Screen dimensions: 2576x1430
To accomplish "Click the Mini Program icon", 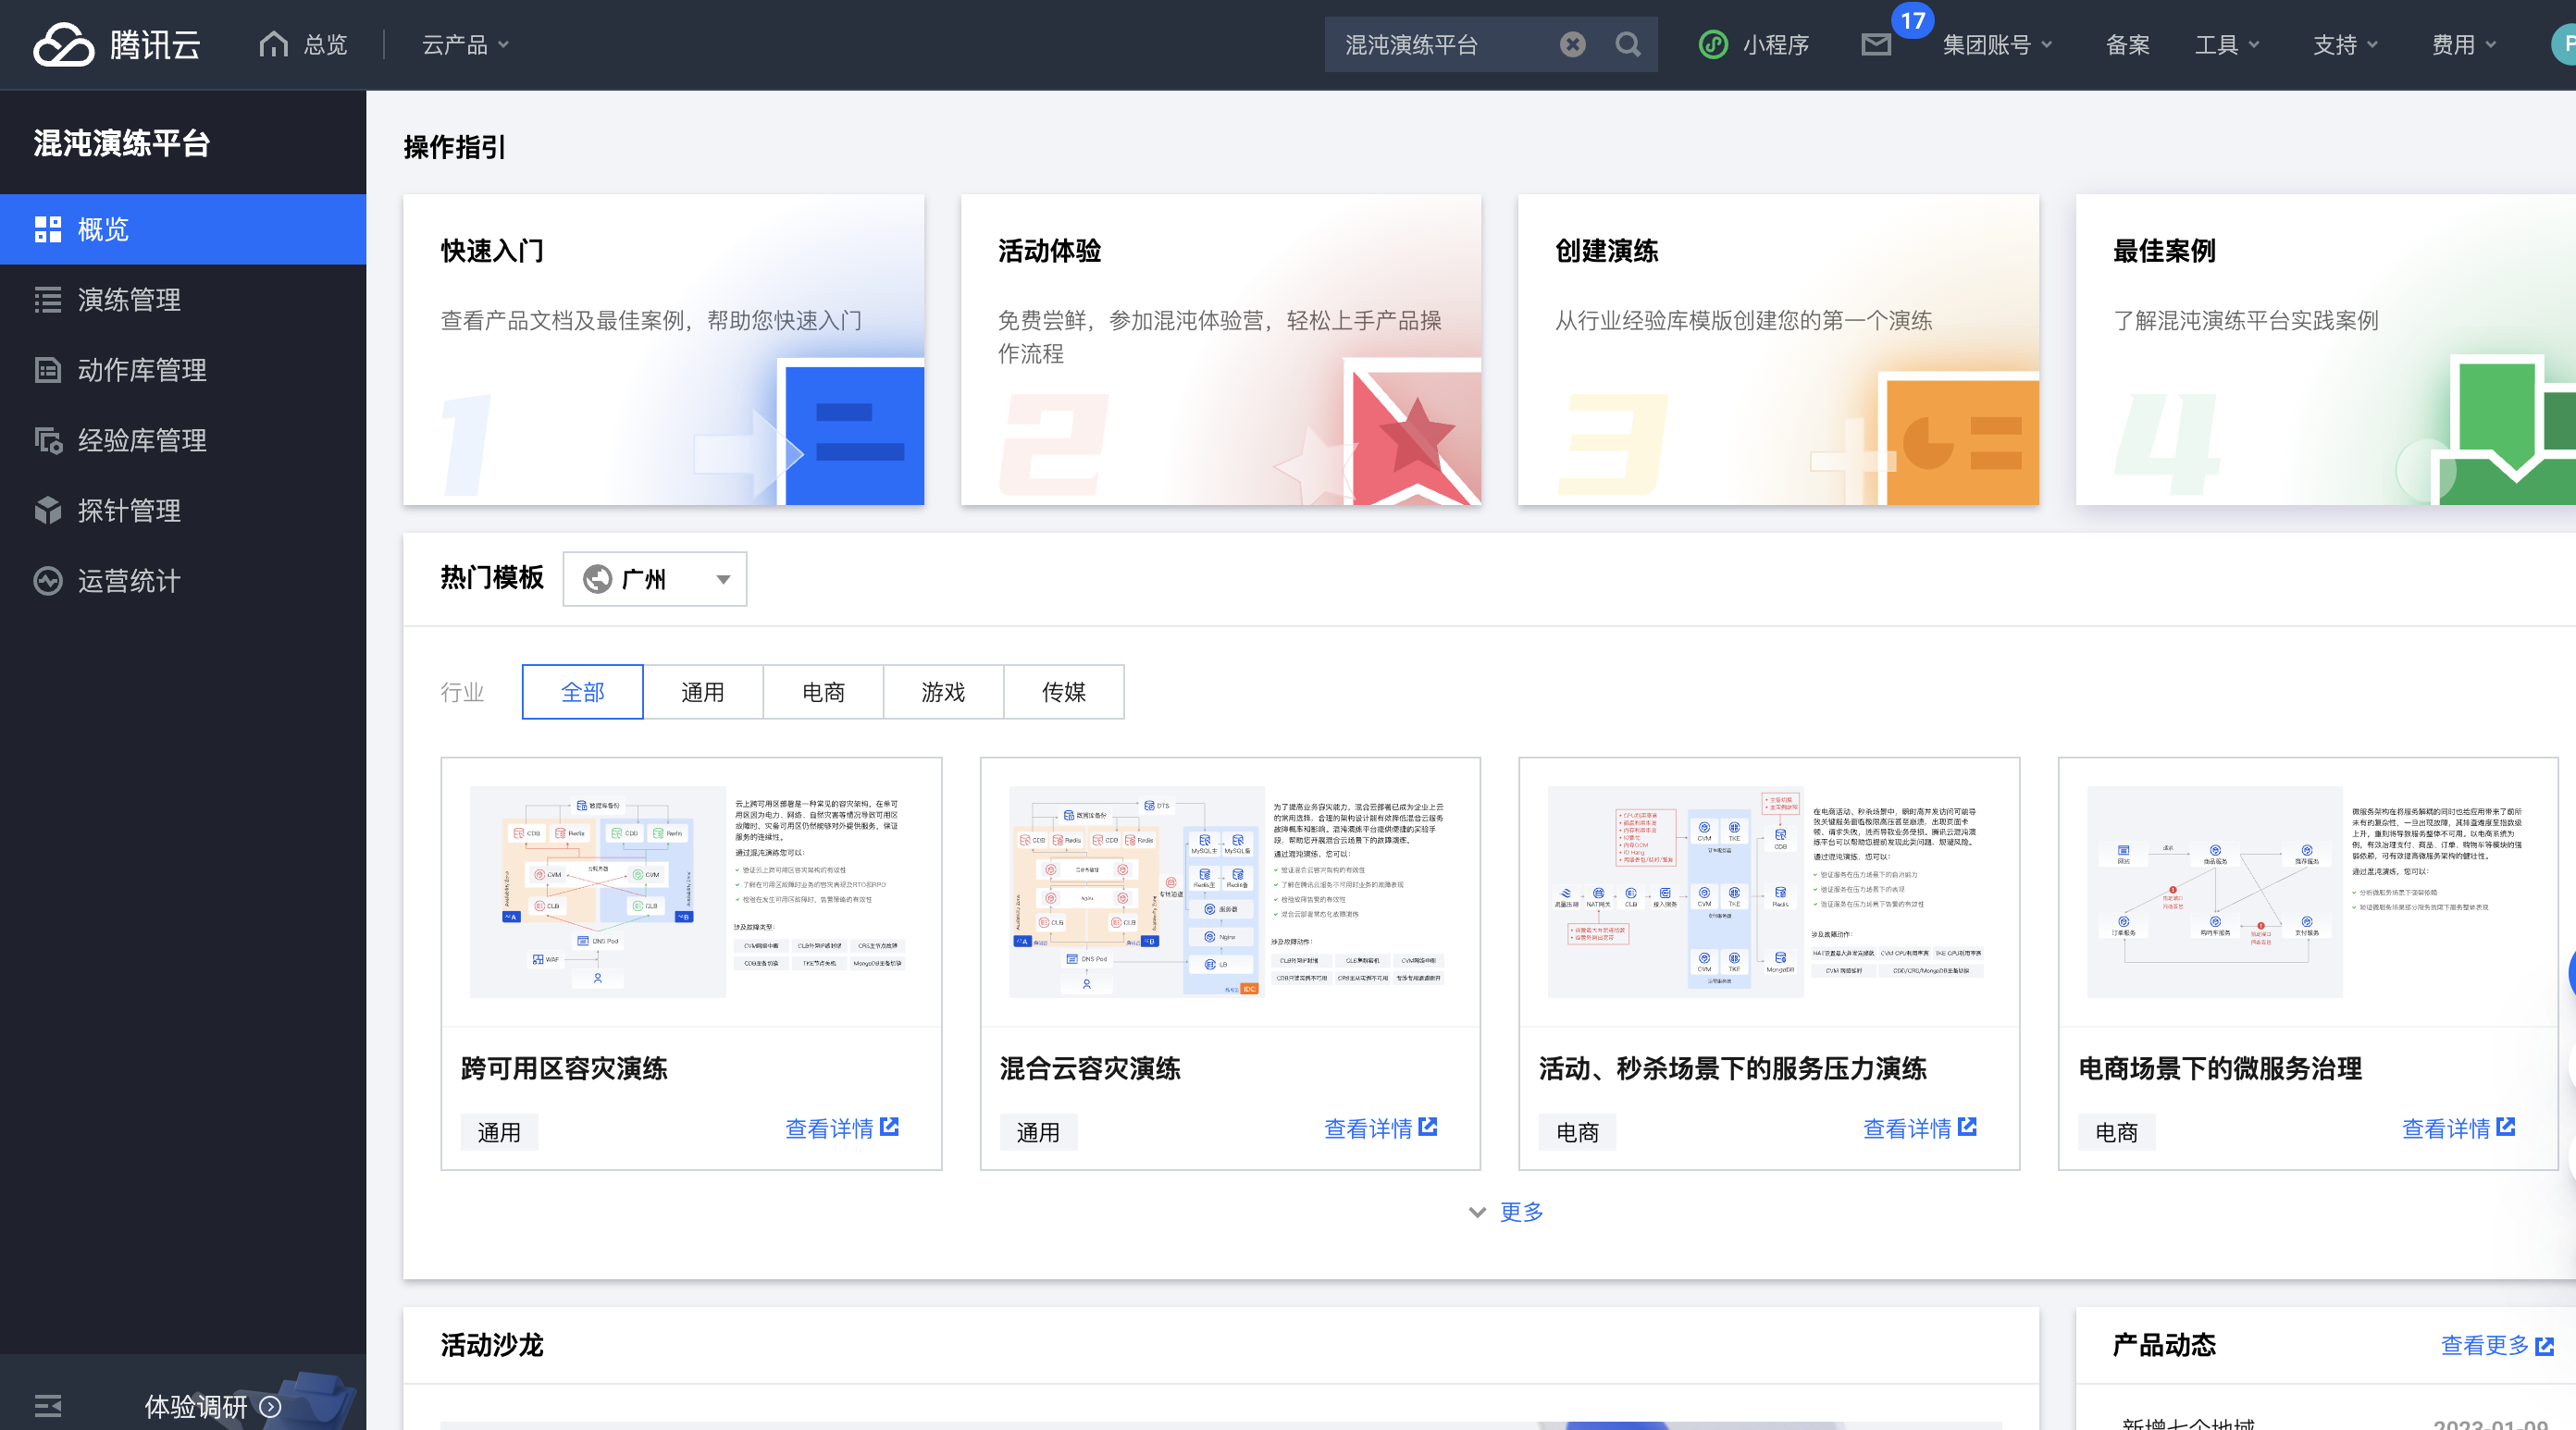I will (1713, 45).
